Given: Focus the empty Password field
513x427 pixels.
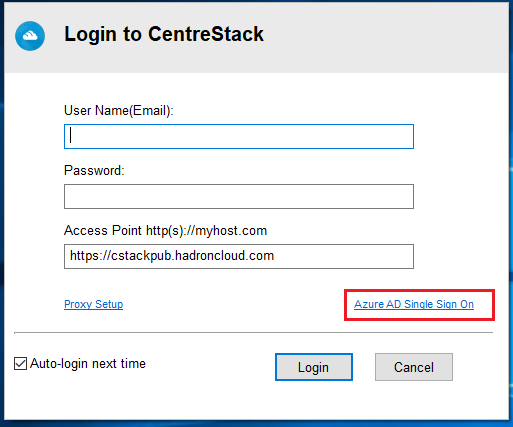Looking at the screenshot, I should coord(239,196).
